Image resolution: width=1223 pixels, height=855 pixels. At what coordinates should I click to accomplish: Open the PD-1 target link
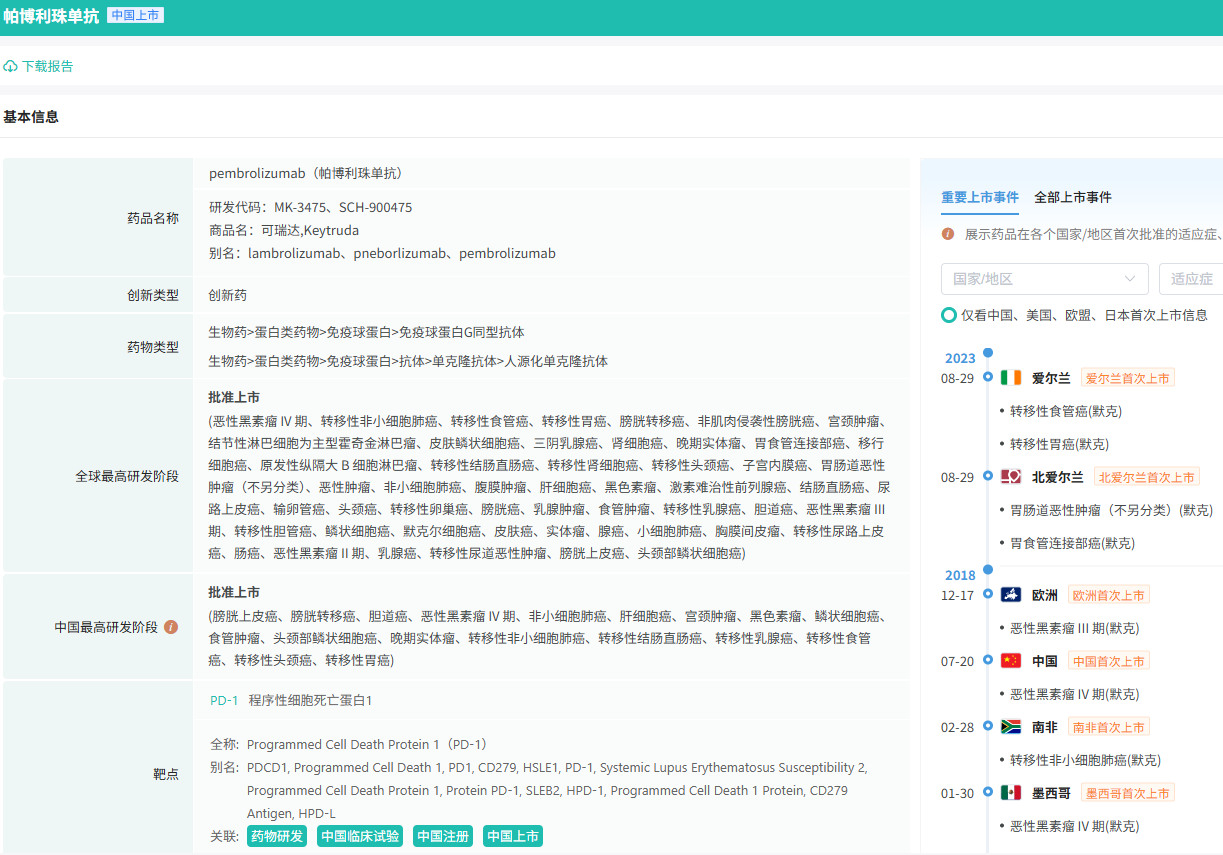click(224, 701)
